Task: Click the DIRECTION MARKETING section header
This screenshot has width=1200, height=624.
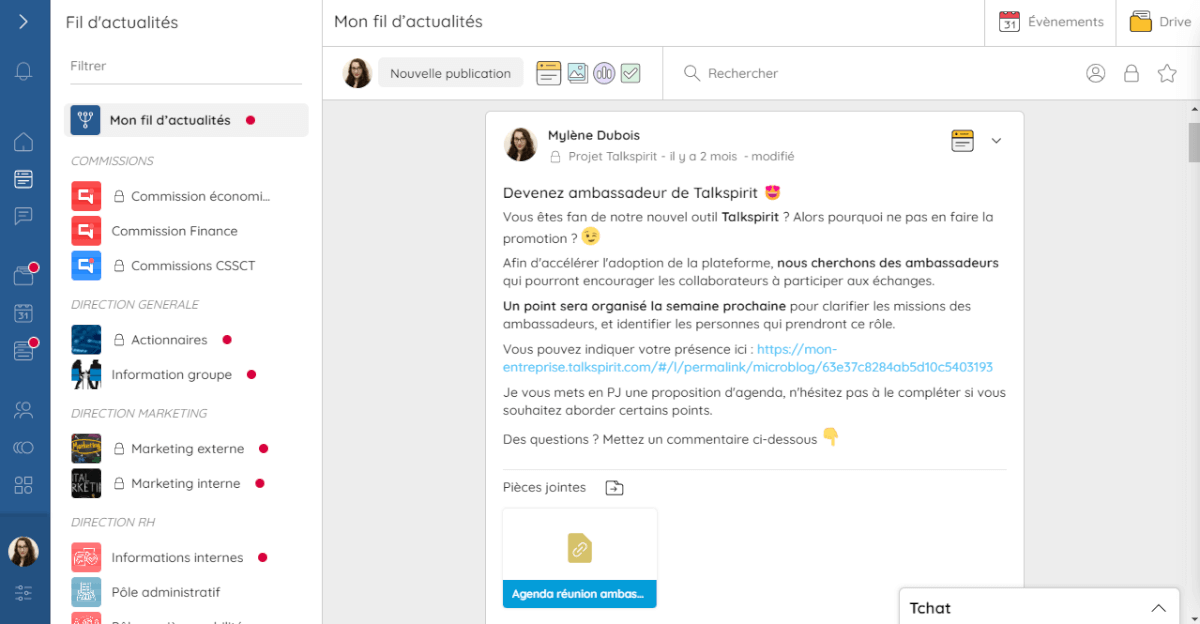Action: [139, 413]
